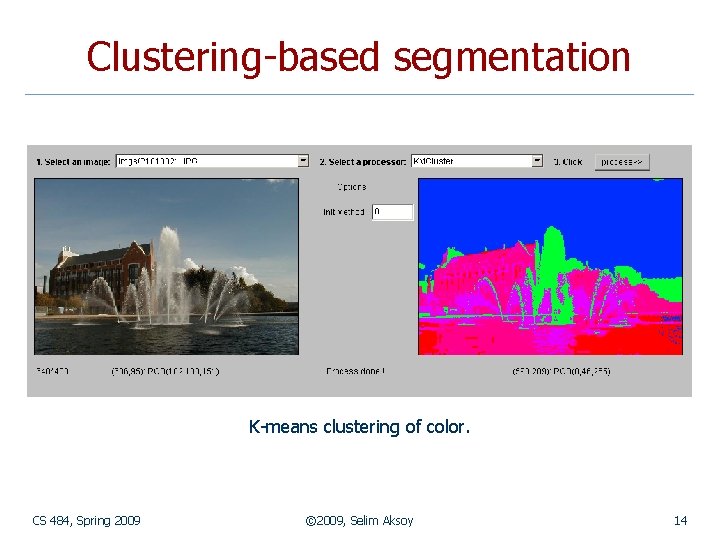Click the 'K-means clustering of color' caption
Screen dimensions: 720x540
pyautogui.click(x=360, y=427)
